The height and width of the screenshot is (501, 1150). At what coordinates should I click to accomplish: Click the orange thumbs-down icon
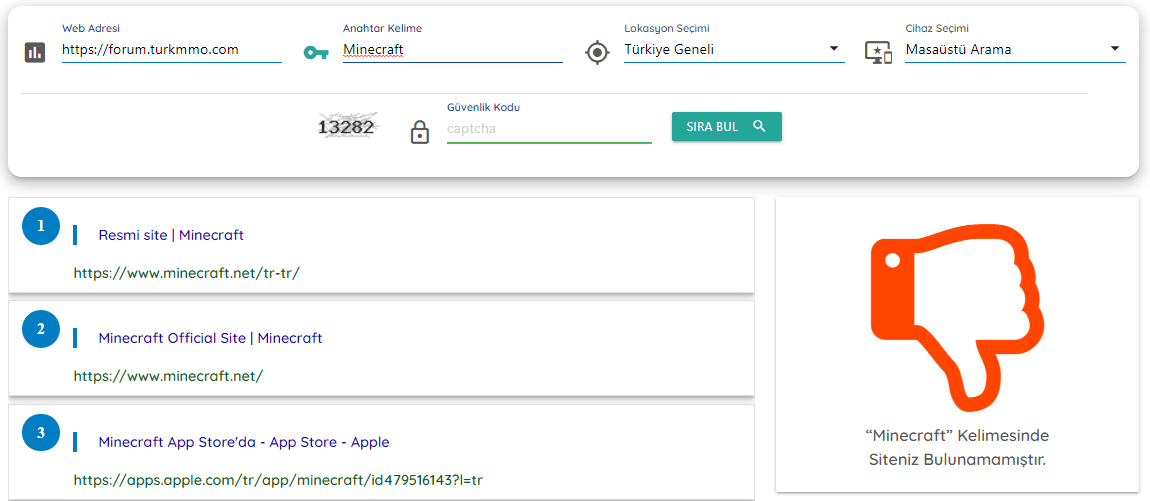click(957, 318)
